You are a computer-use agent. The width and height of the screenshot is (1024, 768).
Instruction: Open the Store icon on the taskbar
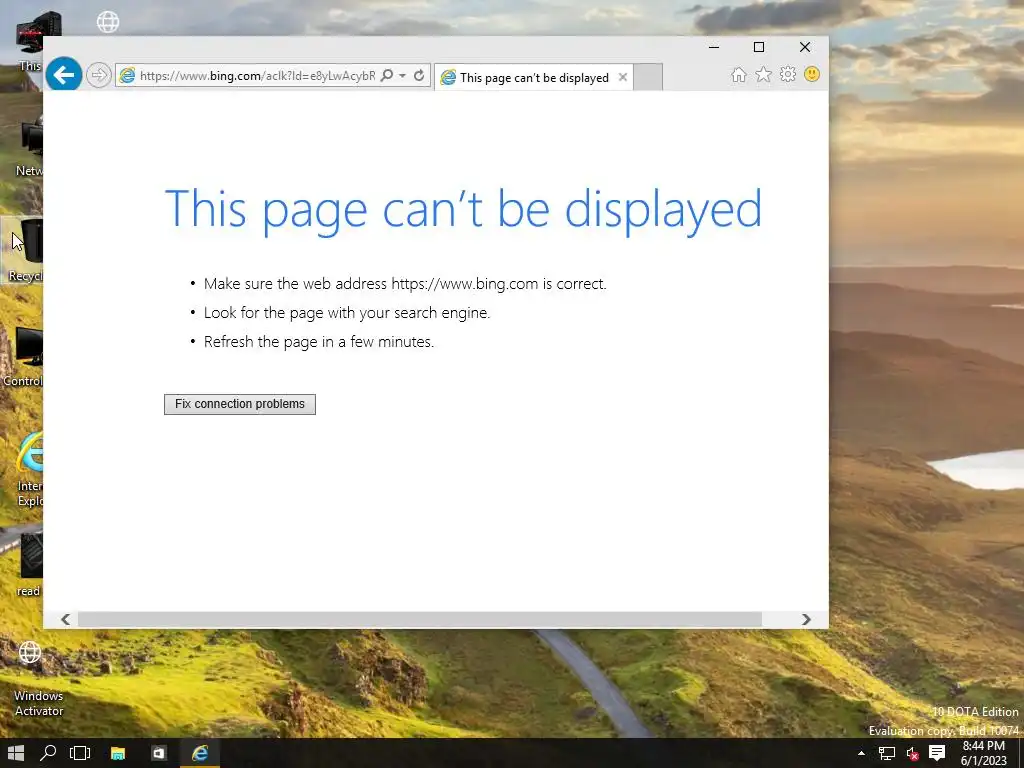point(159,753)
